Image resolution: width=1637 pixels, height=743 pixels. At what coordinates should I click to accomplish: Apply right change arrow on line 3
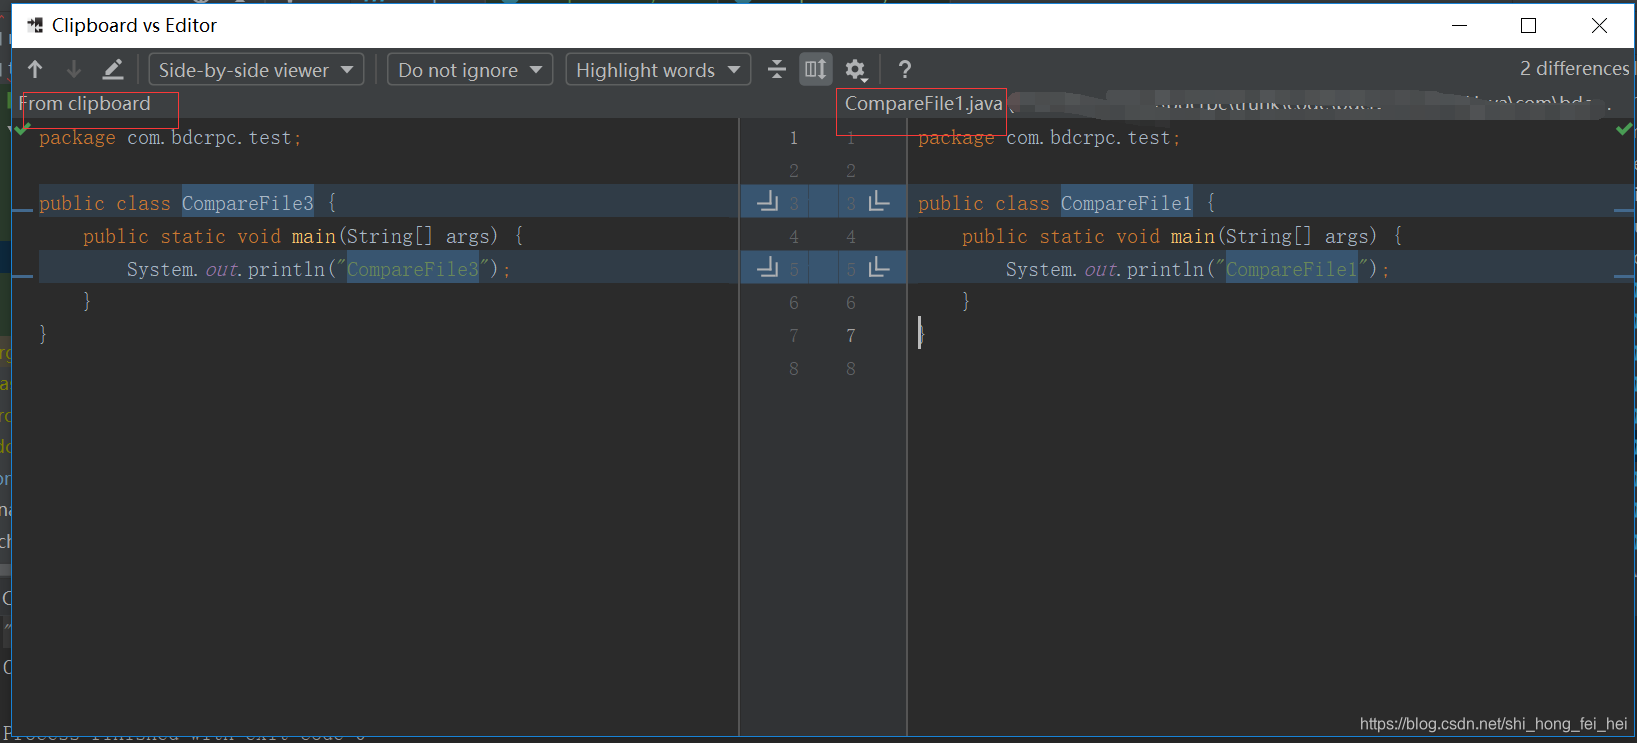point(879,201)
